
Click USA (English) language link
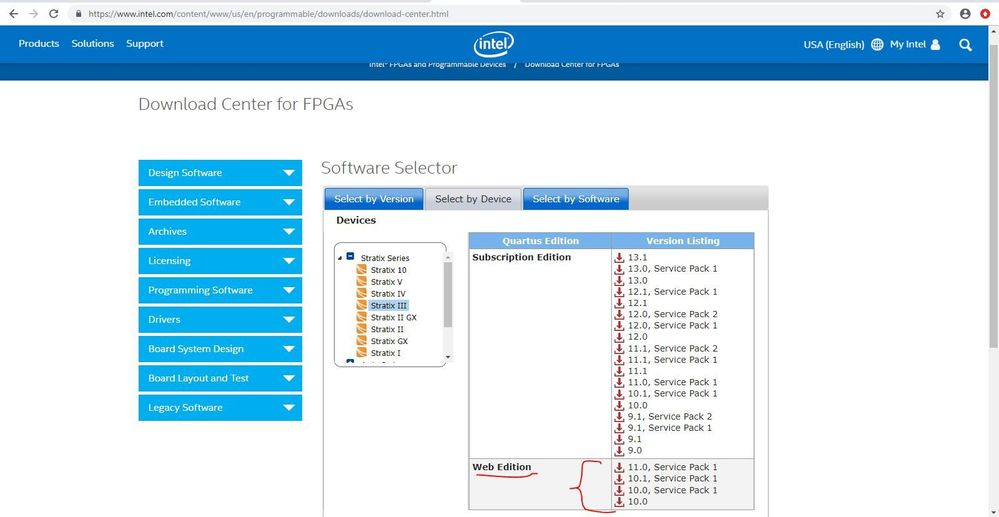pos(834,45)
